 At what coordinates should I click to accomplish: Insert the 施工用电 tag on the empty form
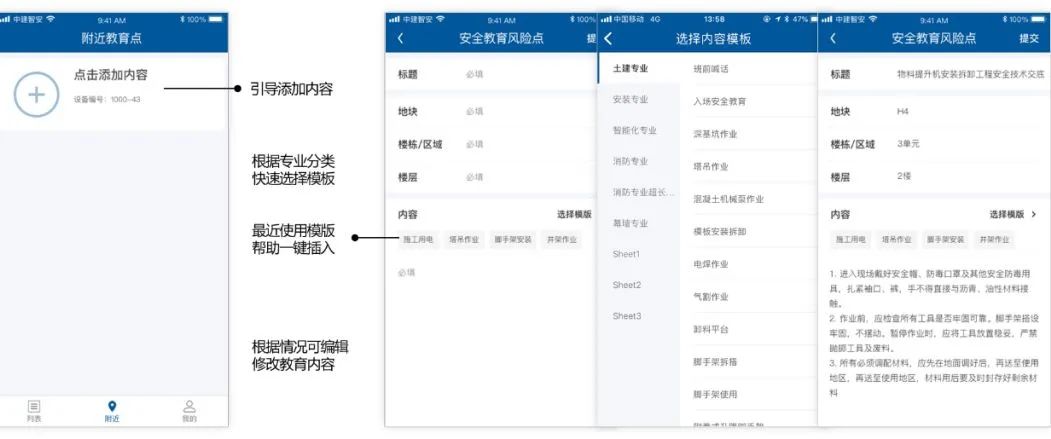[418, 240]
